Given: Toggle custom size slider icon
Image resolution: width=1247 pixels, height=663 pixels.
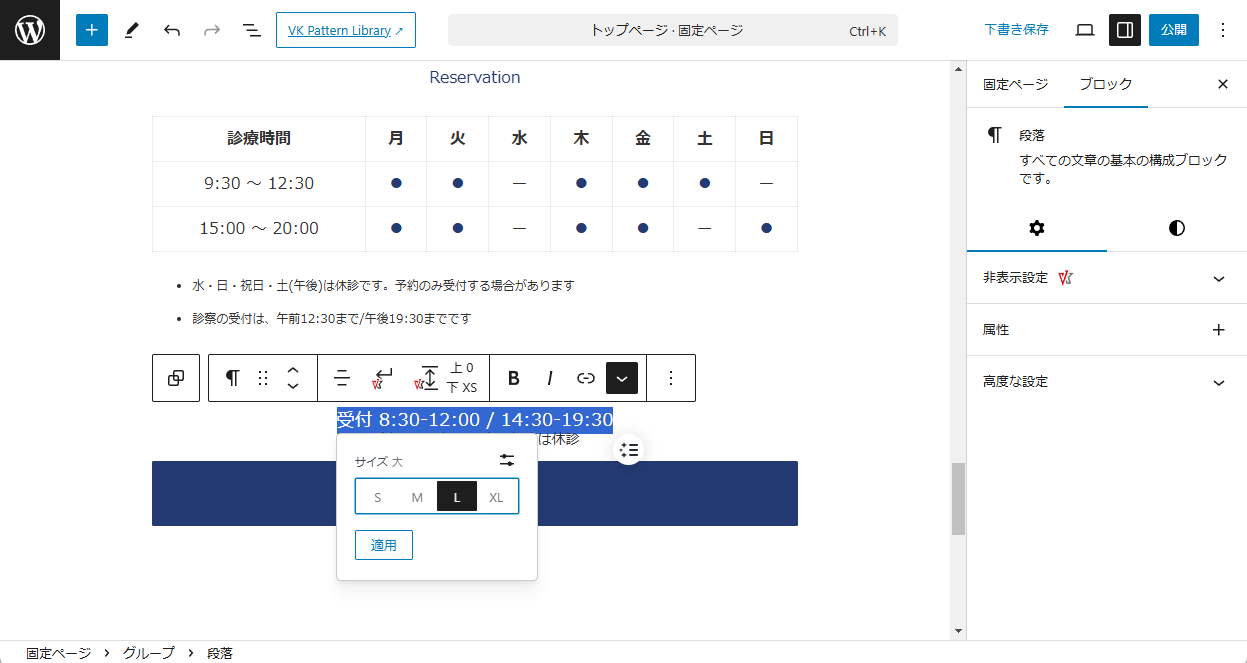Looking at the screenshot, I should [x=507, y=460].
